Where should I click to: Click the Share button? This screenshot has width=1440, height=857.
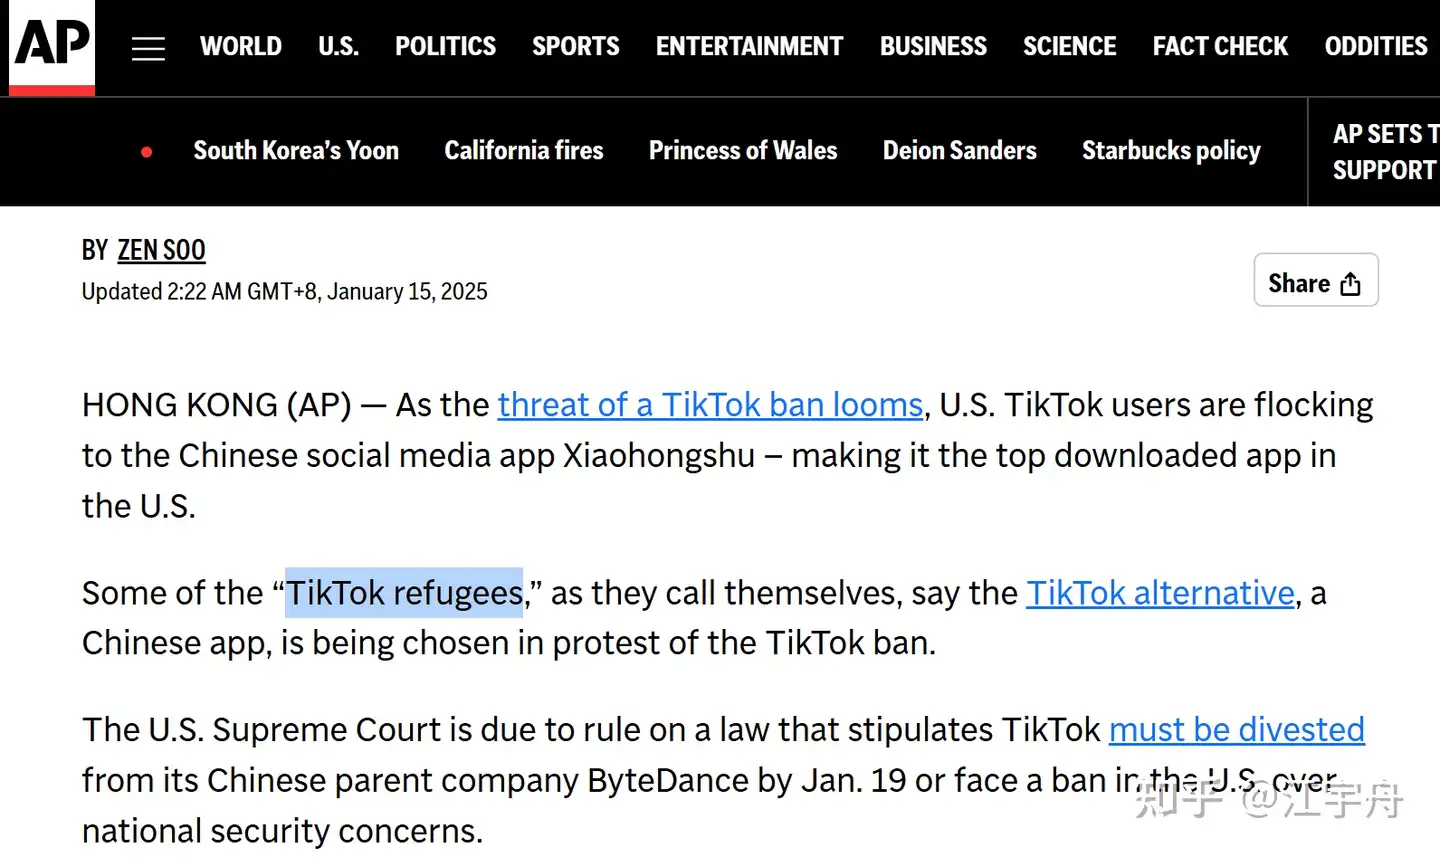point(1315,283)
